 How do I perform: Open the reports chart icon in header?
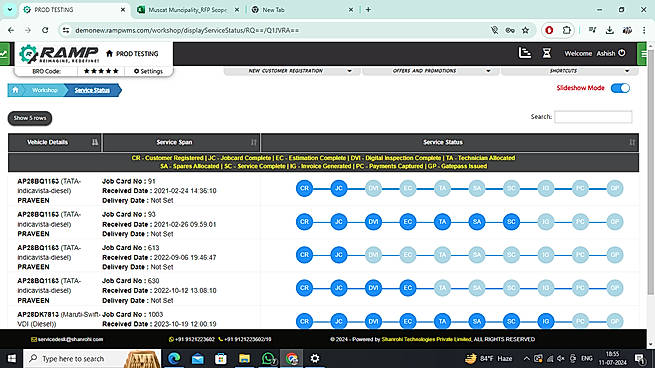(525, 53)
